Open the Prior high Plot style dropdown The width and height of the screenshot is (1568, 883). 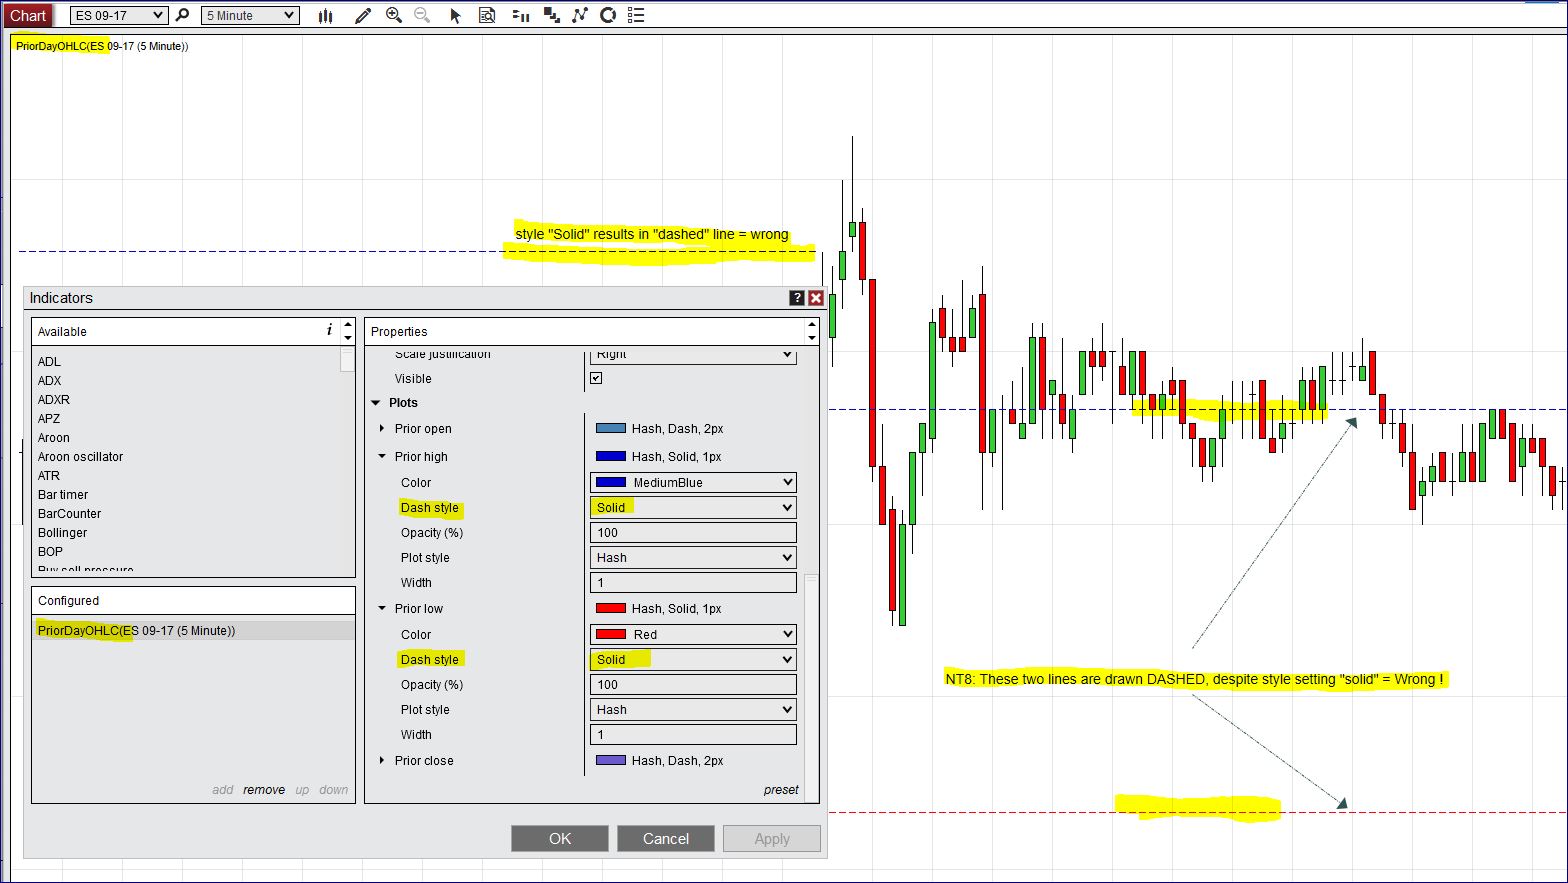pyautogui.click(x=693, y=557)
